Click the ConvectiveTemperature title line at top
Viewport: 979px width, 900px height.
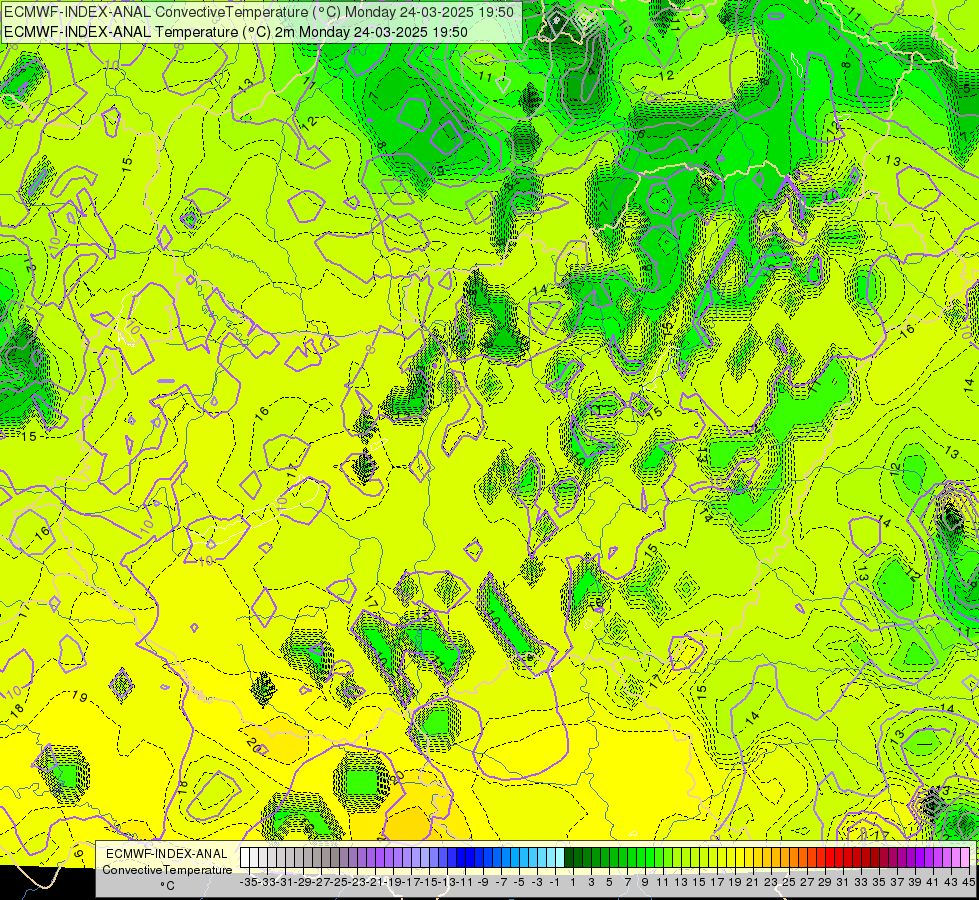click(x=259, y=12)
